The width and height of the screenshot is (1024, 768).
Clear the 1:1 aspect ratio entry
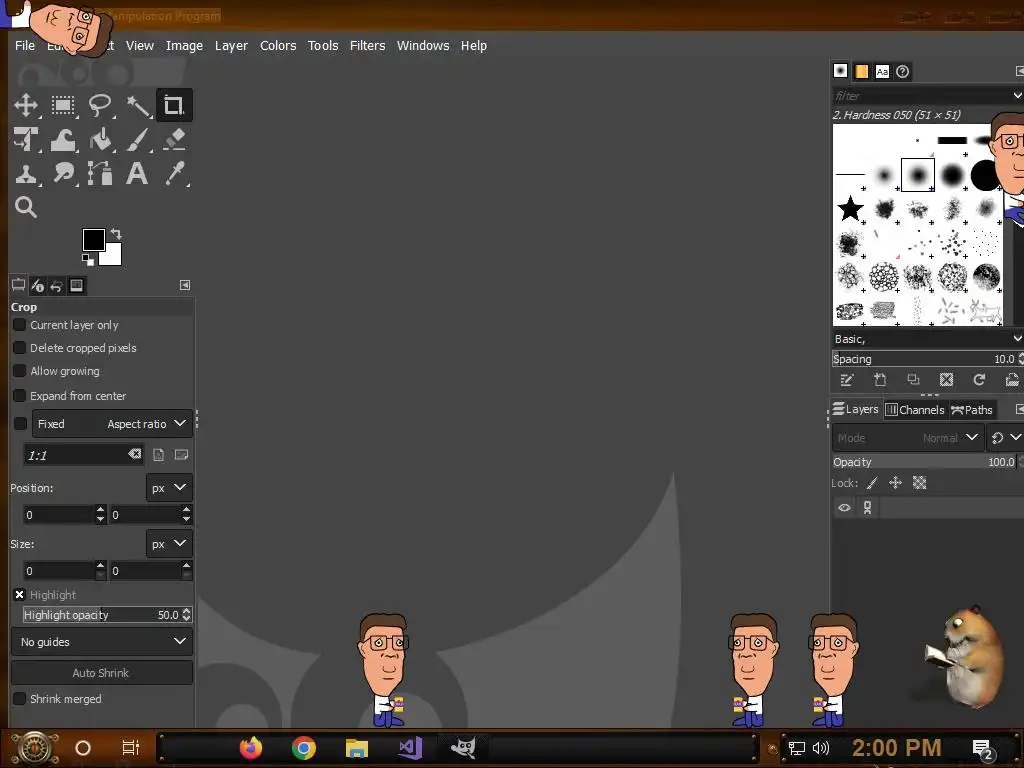(135, 454)
